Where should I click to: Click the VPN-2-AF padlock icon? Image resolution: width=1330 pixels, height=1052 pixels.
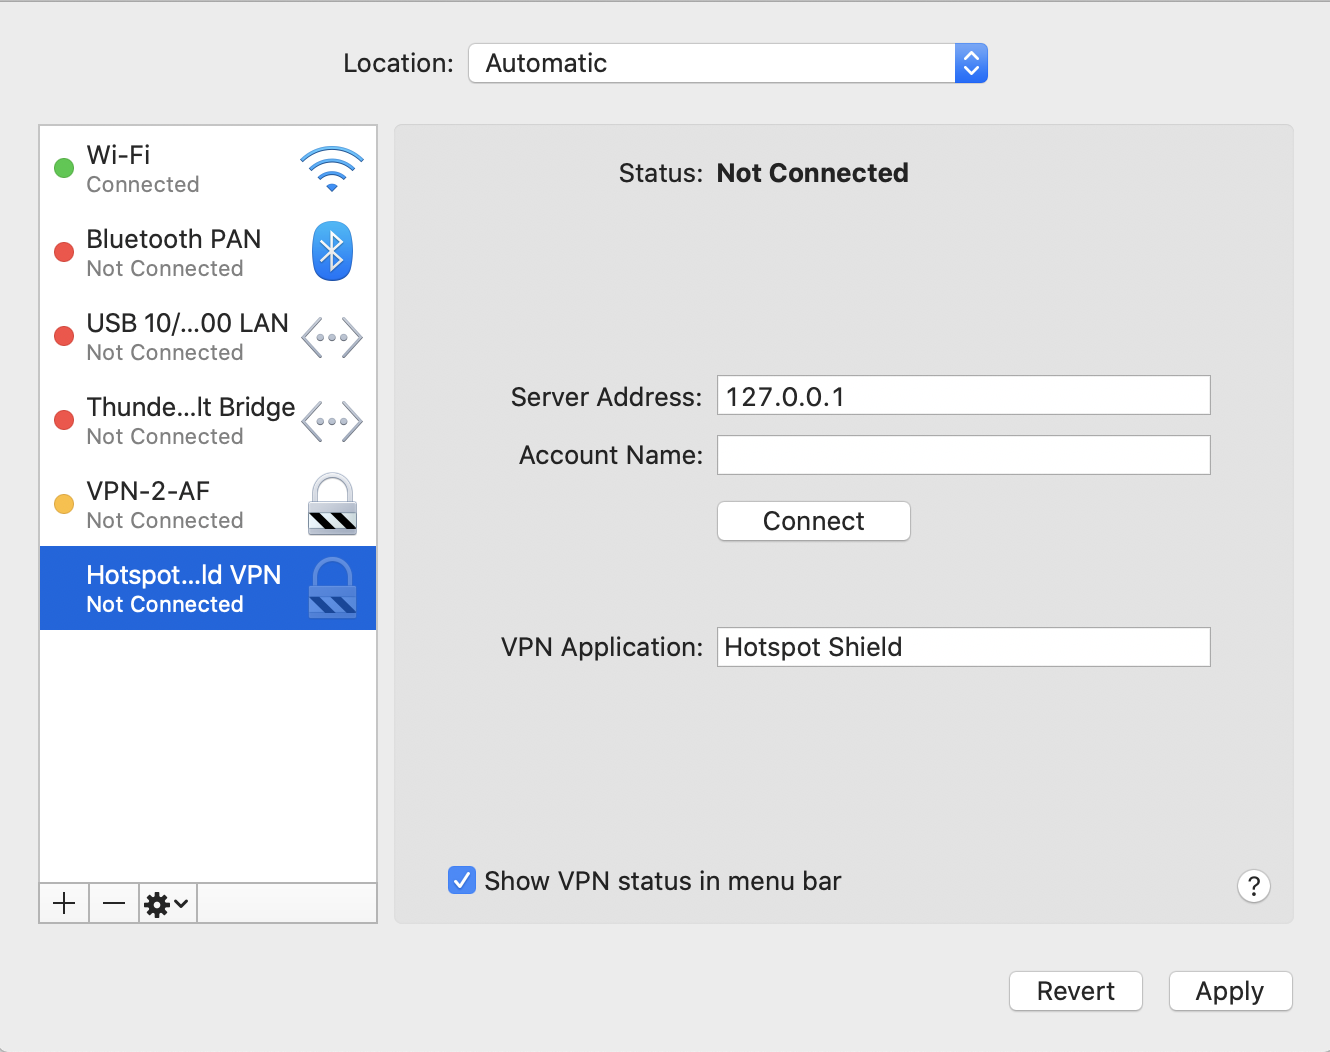coord(332,504)
